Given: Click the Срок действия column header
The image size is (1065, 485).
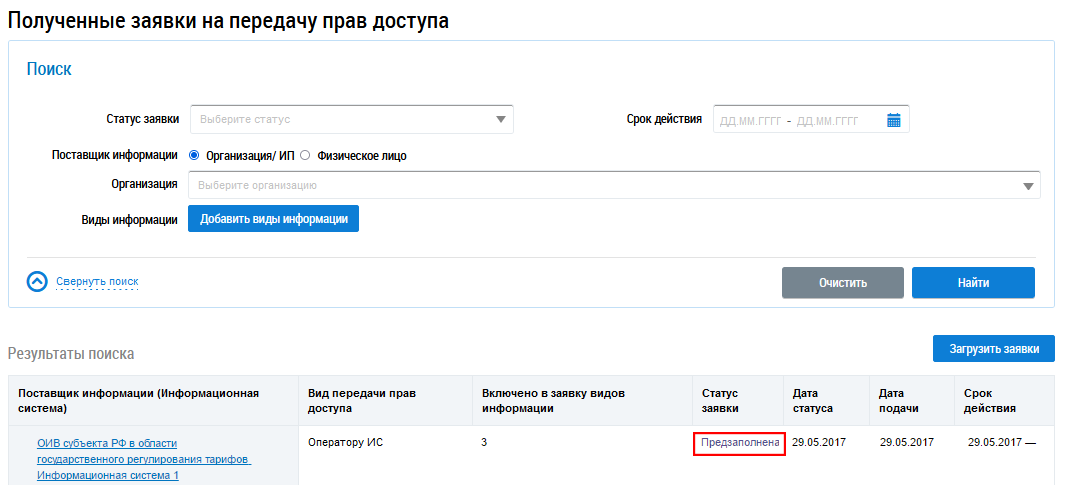Looking at the screenshot, I should [989, 400].
